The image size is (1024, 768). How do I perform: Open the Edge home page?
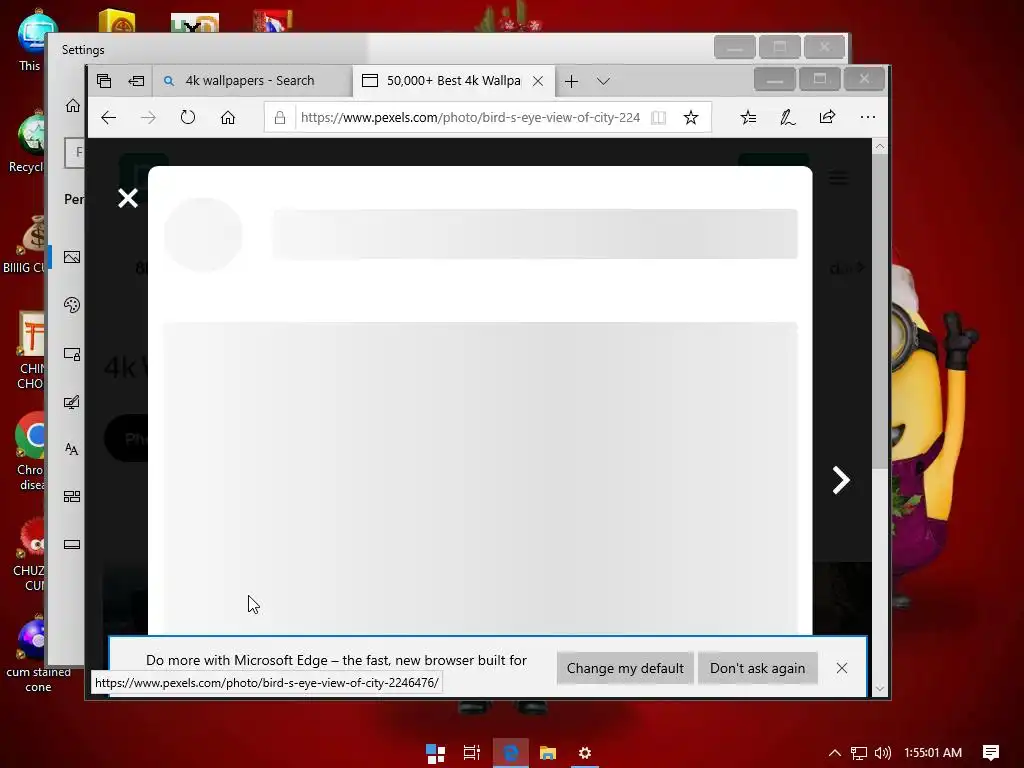coord(227,118)
